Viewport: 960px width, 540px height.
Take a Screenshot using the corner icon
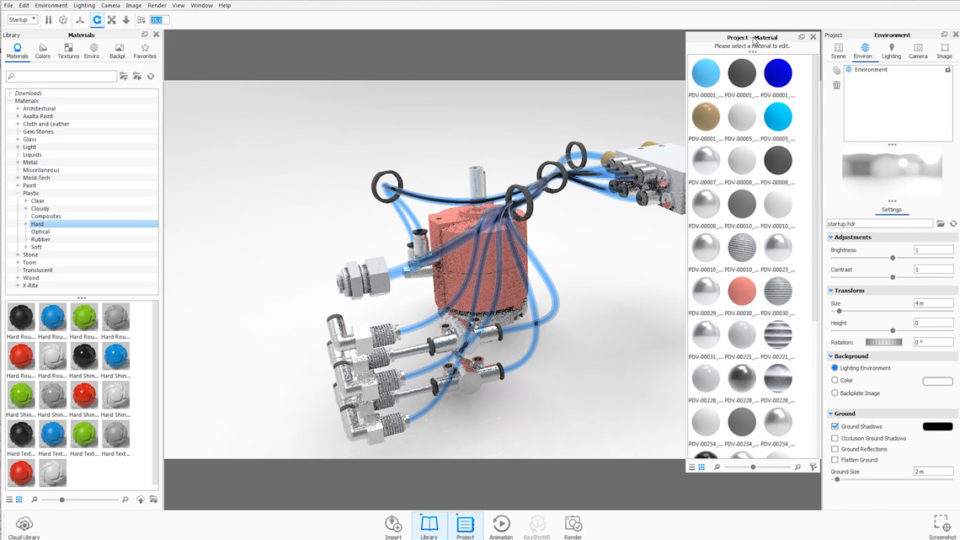point(941,525)
